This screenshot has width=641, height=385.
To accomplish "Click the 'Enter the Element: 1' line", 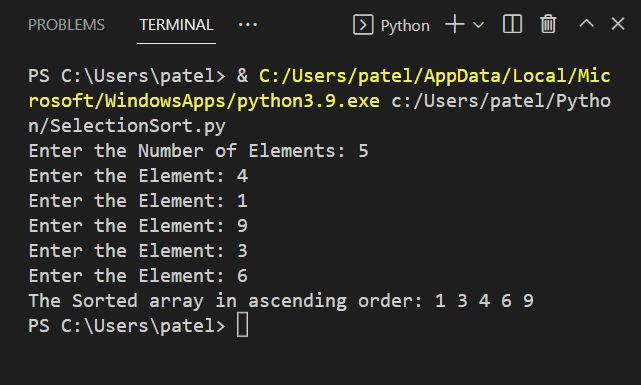I will 138,201.
